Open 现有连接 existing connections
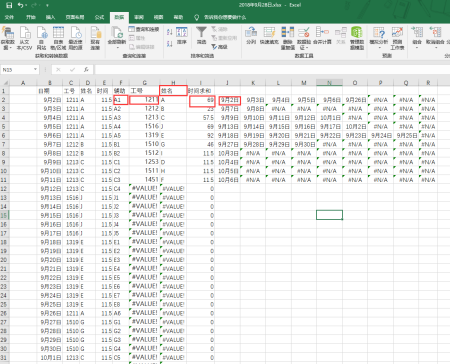450x364 pixels. pos(95,38)
